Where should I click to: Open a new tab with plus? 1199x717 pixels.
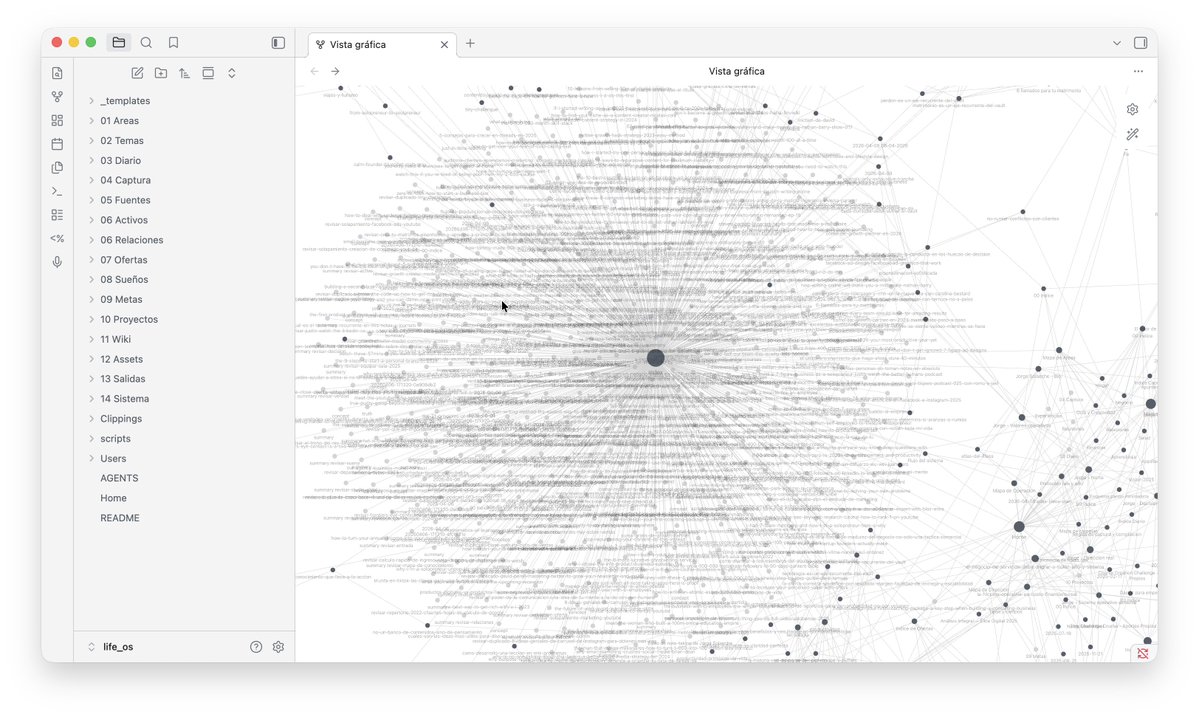(x=470, y=44)
